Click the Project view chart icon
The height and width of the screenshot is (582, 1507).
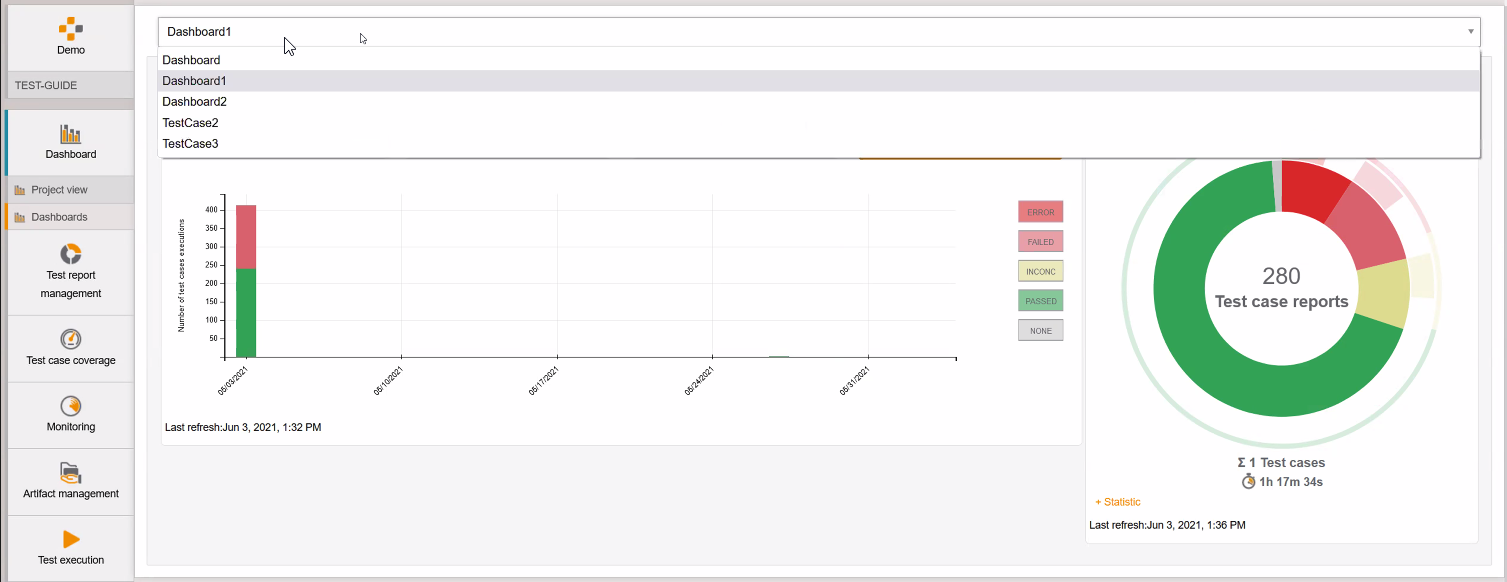point(20,190)
